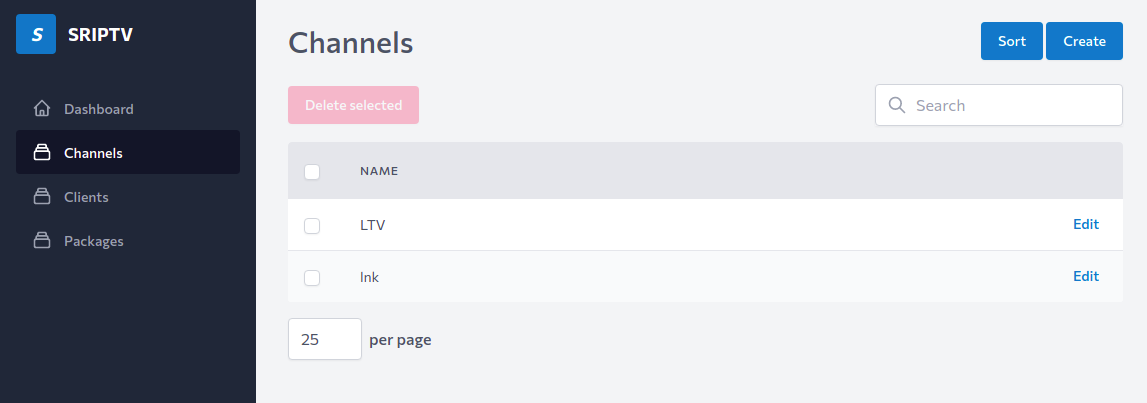Open Dashboard from the sidebar menu
The image size is (1147, 403).
pos(98,109)
